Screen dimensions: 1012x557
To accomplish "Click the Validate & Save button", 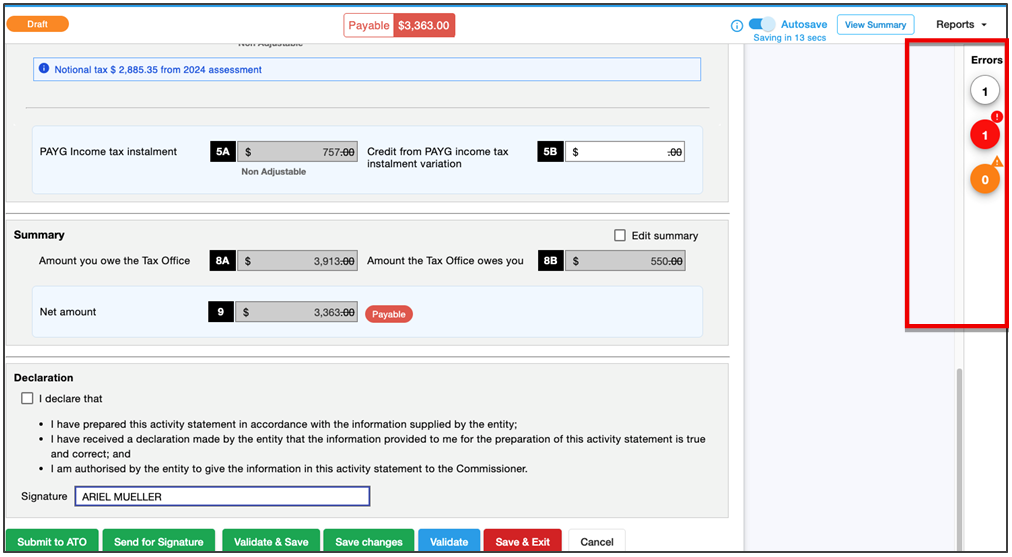I will (271, 542).
